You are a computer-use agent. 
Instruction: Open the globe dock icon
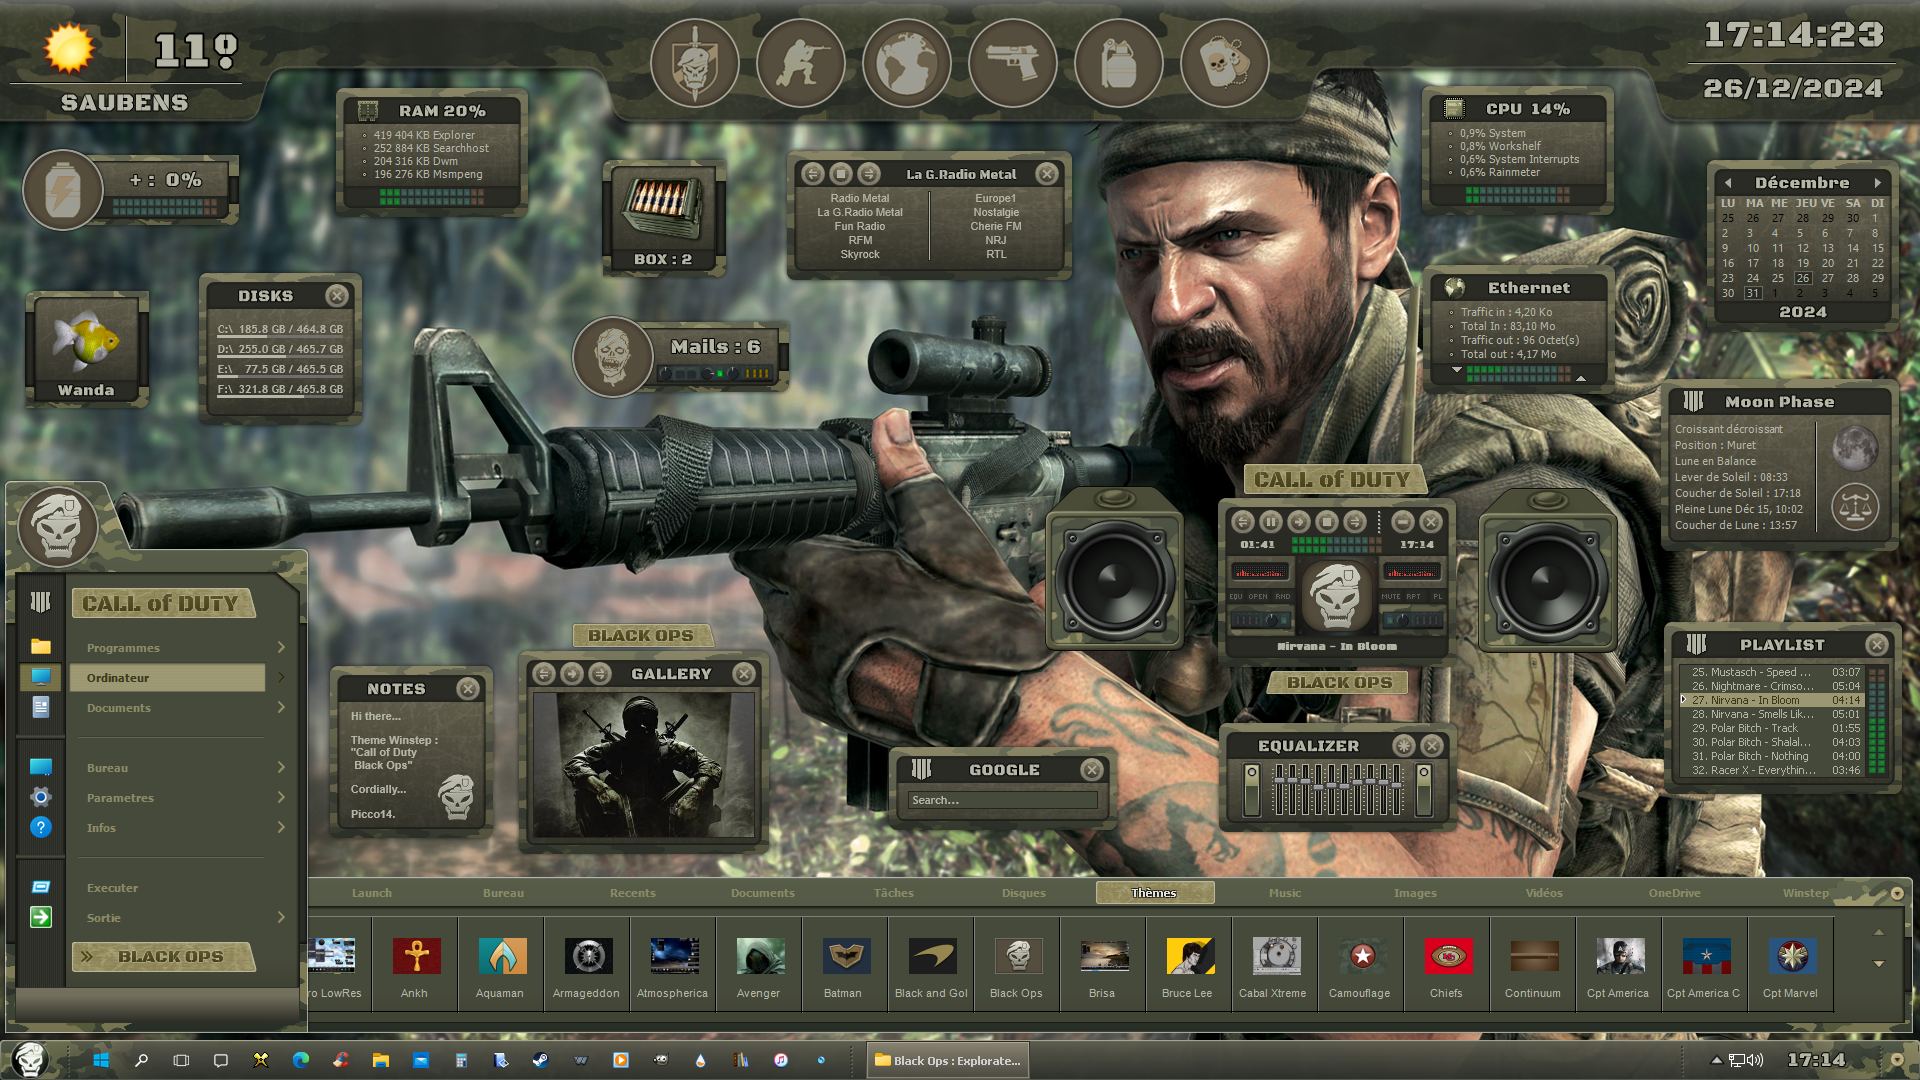coord(907,64)
